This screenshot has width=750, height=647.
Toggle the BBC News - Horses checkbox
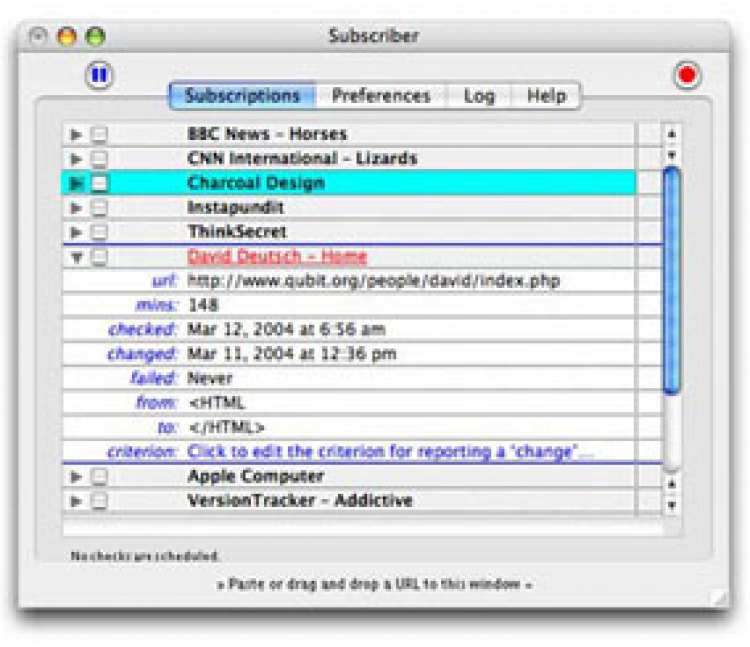[99, 135]
